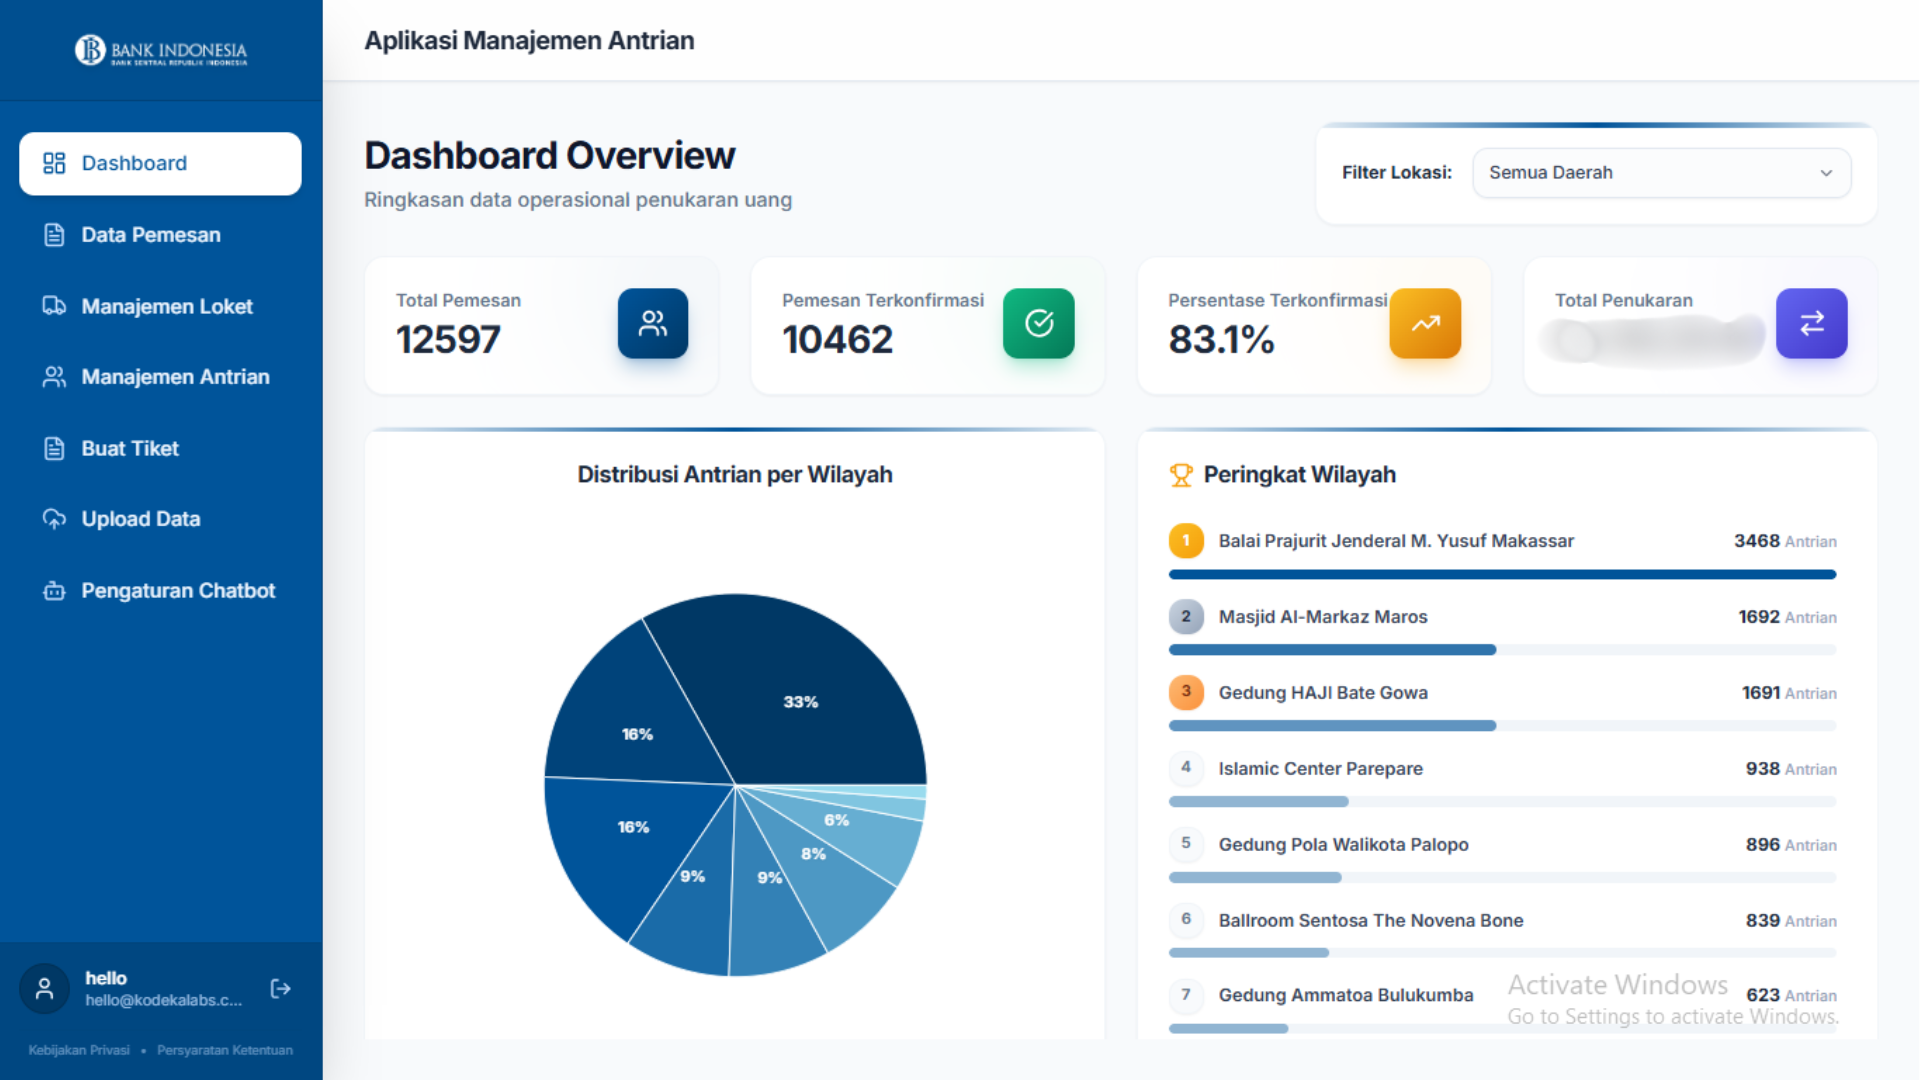The image size is (1920, 1080).
Task: Go to Data Pemesan page
Action: click(x=160, y=235)
